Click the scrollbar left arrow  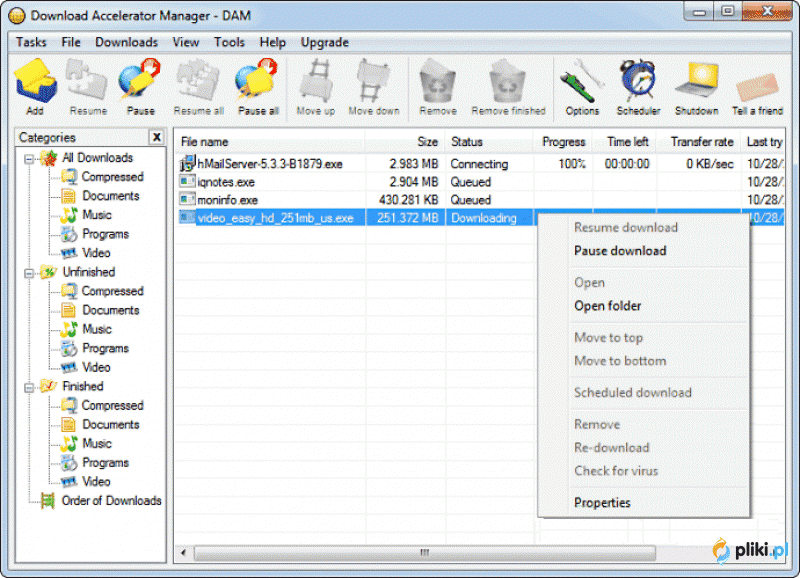click(183, 552)
